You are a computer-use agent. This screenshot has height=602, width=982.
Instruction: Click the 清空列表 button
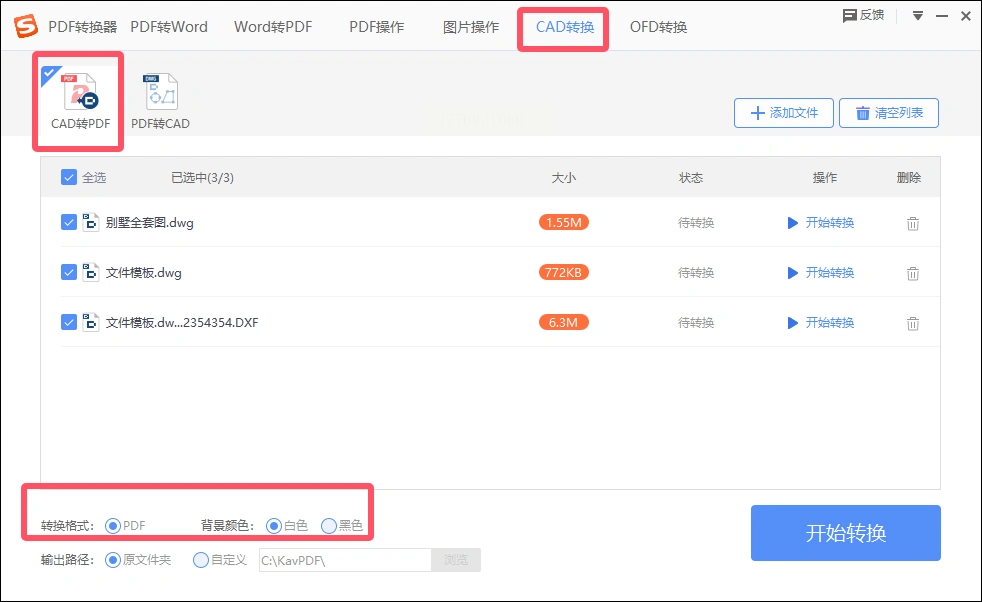click(x=889, y=113)
